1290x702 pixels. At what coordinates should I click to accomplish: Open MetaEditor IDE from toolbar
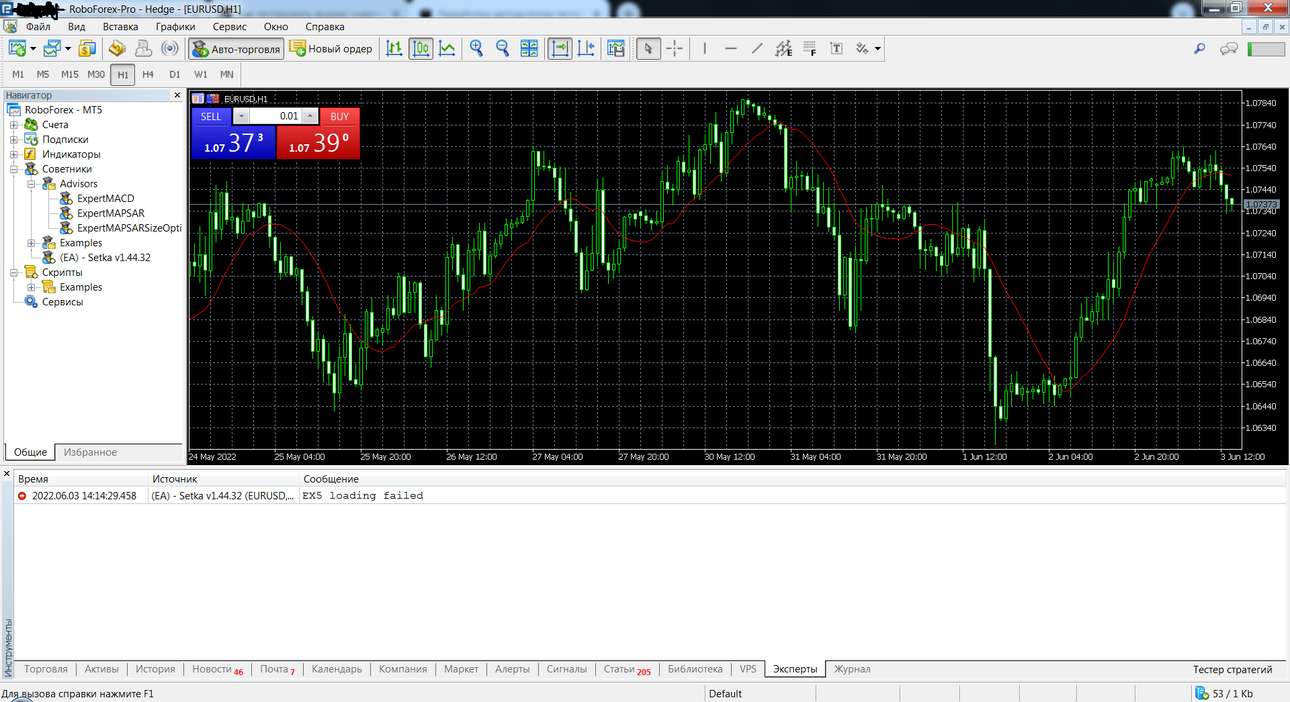point(118,48)
